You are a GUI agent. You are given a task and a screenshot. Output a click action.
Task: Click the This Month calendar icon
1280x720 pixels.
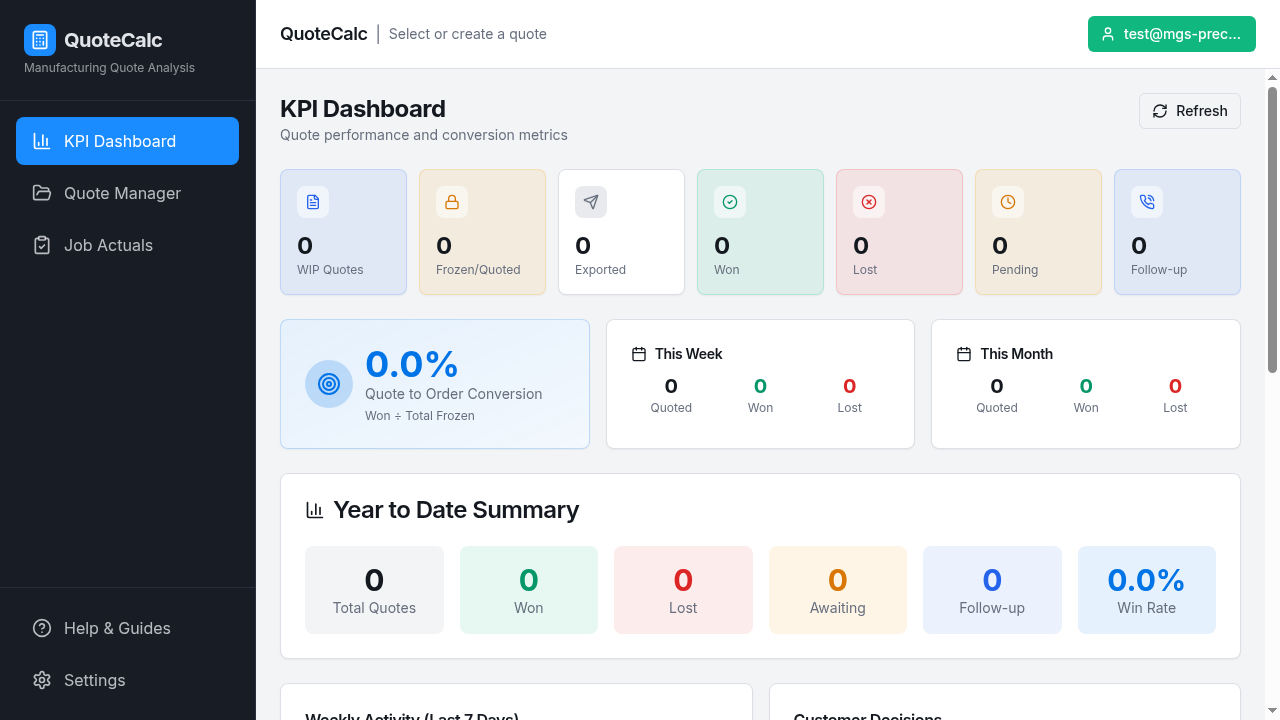pos(964,354)
